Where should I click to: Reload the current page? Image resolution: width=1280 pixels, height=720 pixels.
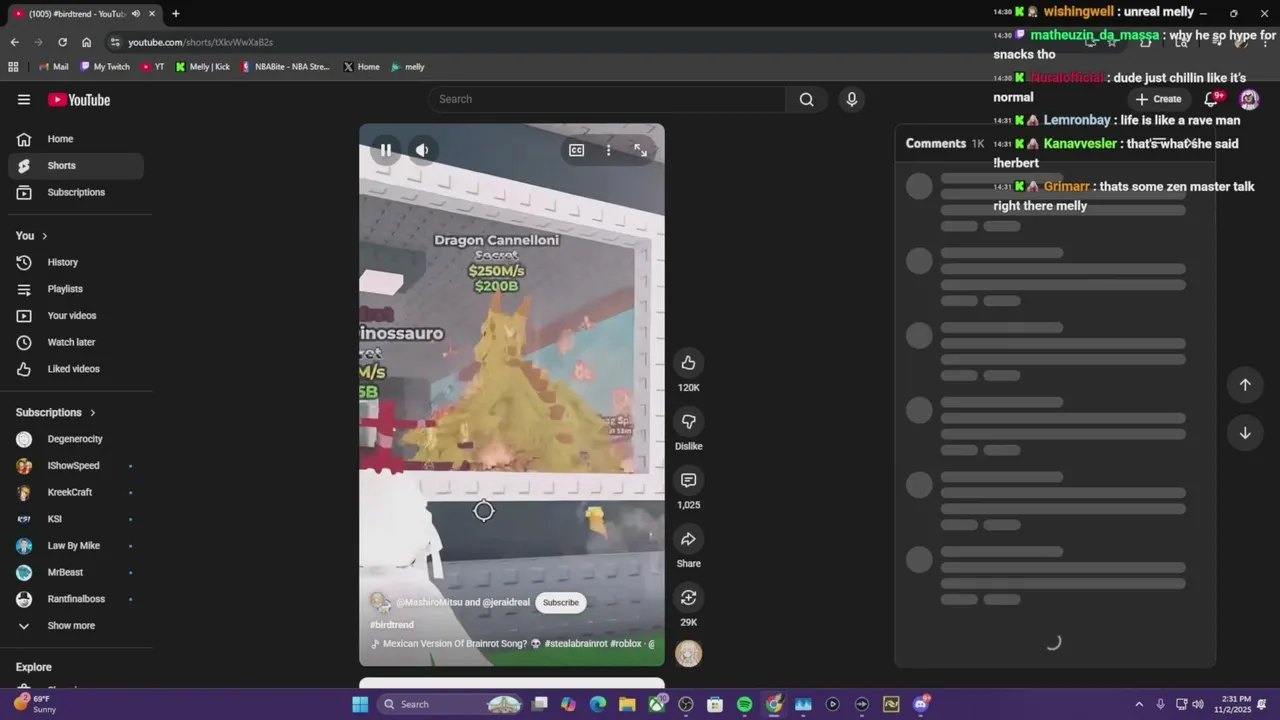coord(62,42)
